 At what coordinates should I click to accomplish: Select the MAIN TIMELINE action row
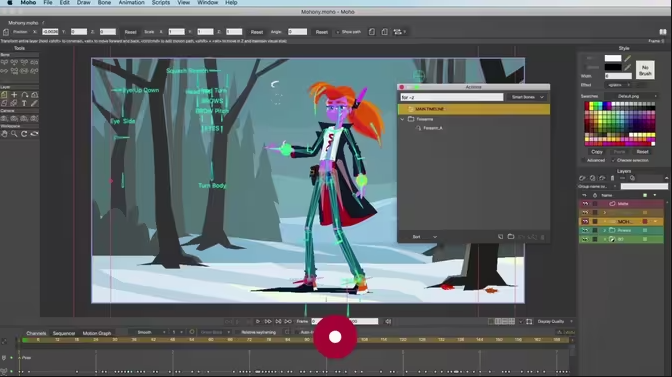coord(474,109)
